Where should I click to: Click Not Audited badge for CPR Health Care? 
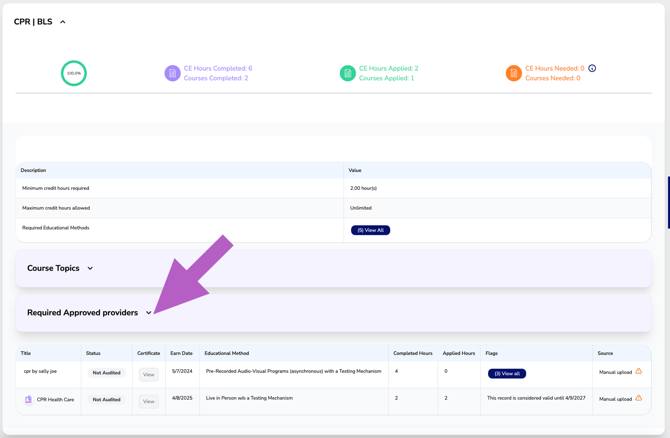(x=106, y=400)
